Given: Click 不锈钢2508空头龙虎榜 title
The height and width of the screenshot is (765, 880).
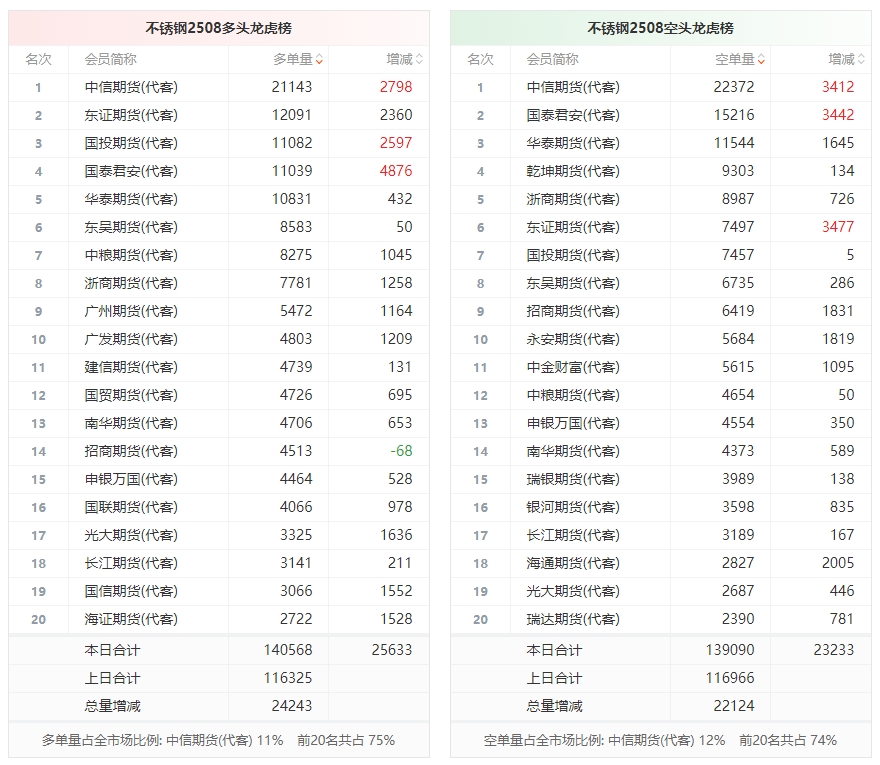Looking at the screenshot, I should click(661, 28).
